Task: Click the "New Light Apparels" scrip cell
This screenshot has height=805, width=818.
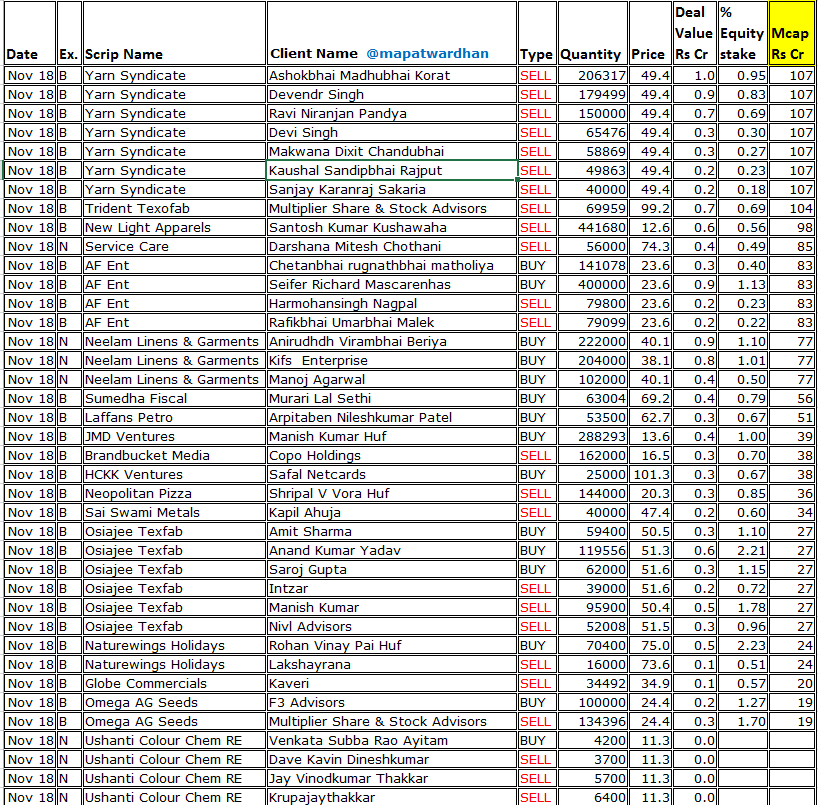Action: tap(174, 227)
